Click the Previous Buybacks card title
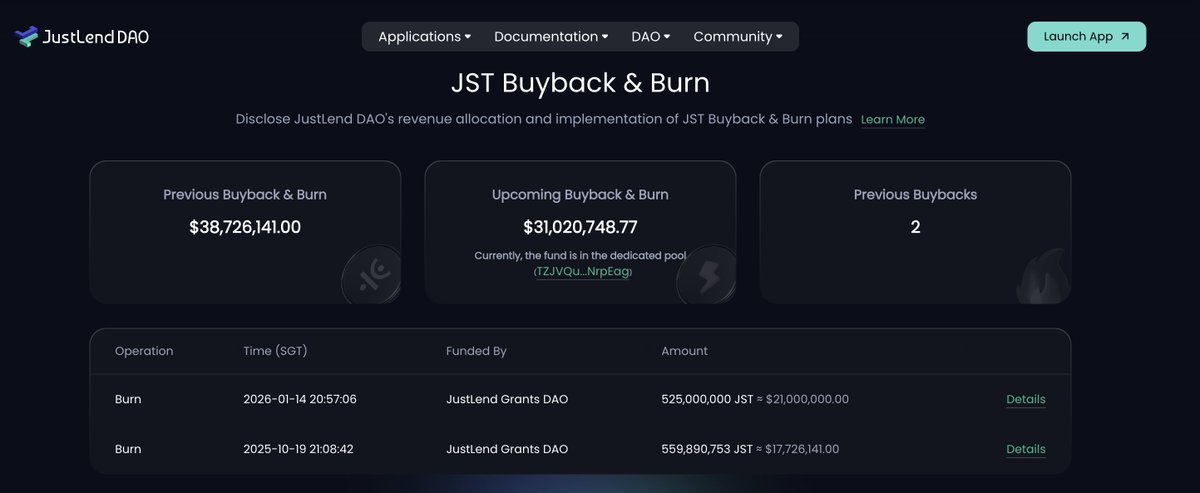 tap(915, 195)
